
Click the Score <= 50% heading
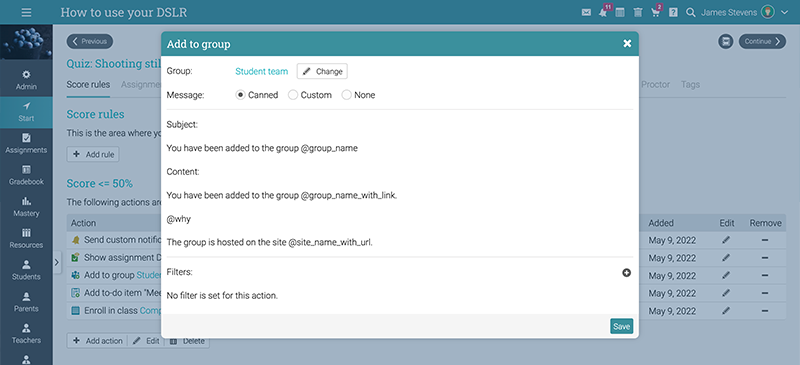coord(99,183)
